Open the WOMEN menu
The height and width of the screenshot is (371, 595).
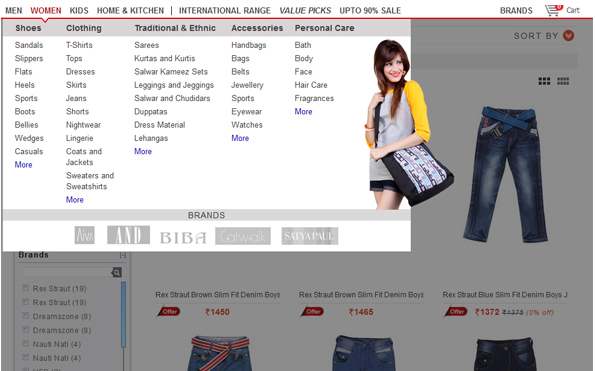pyautogui.click(x=46, y=11)
